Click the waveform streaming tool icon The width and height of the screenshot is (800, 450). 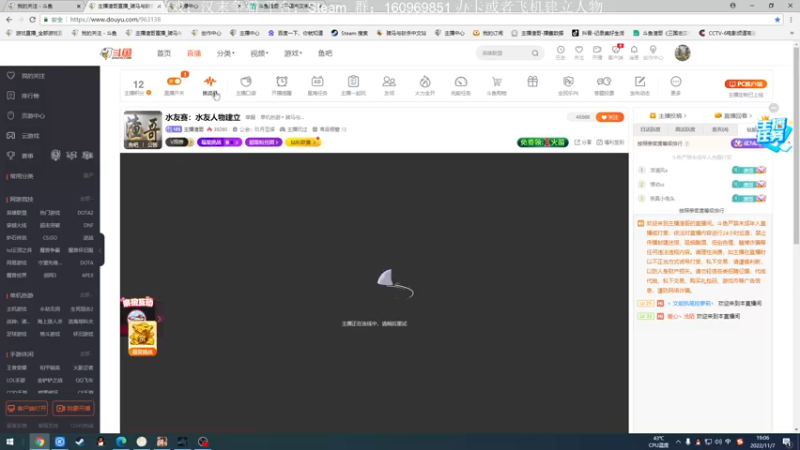tap(210, 82)
